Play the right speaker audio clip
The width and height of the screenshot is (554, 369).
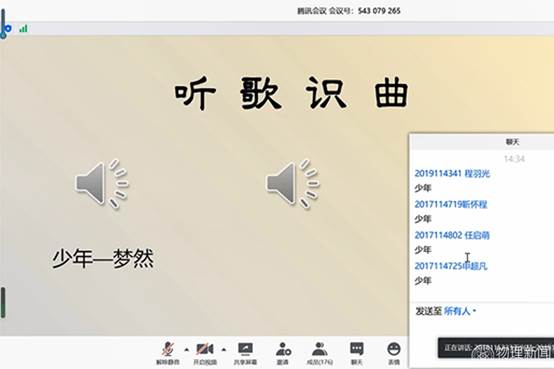coord(293,184)
